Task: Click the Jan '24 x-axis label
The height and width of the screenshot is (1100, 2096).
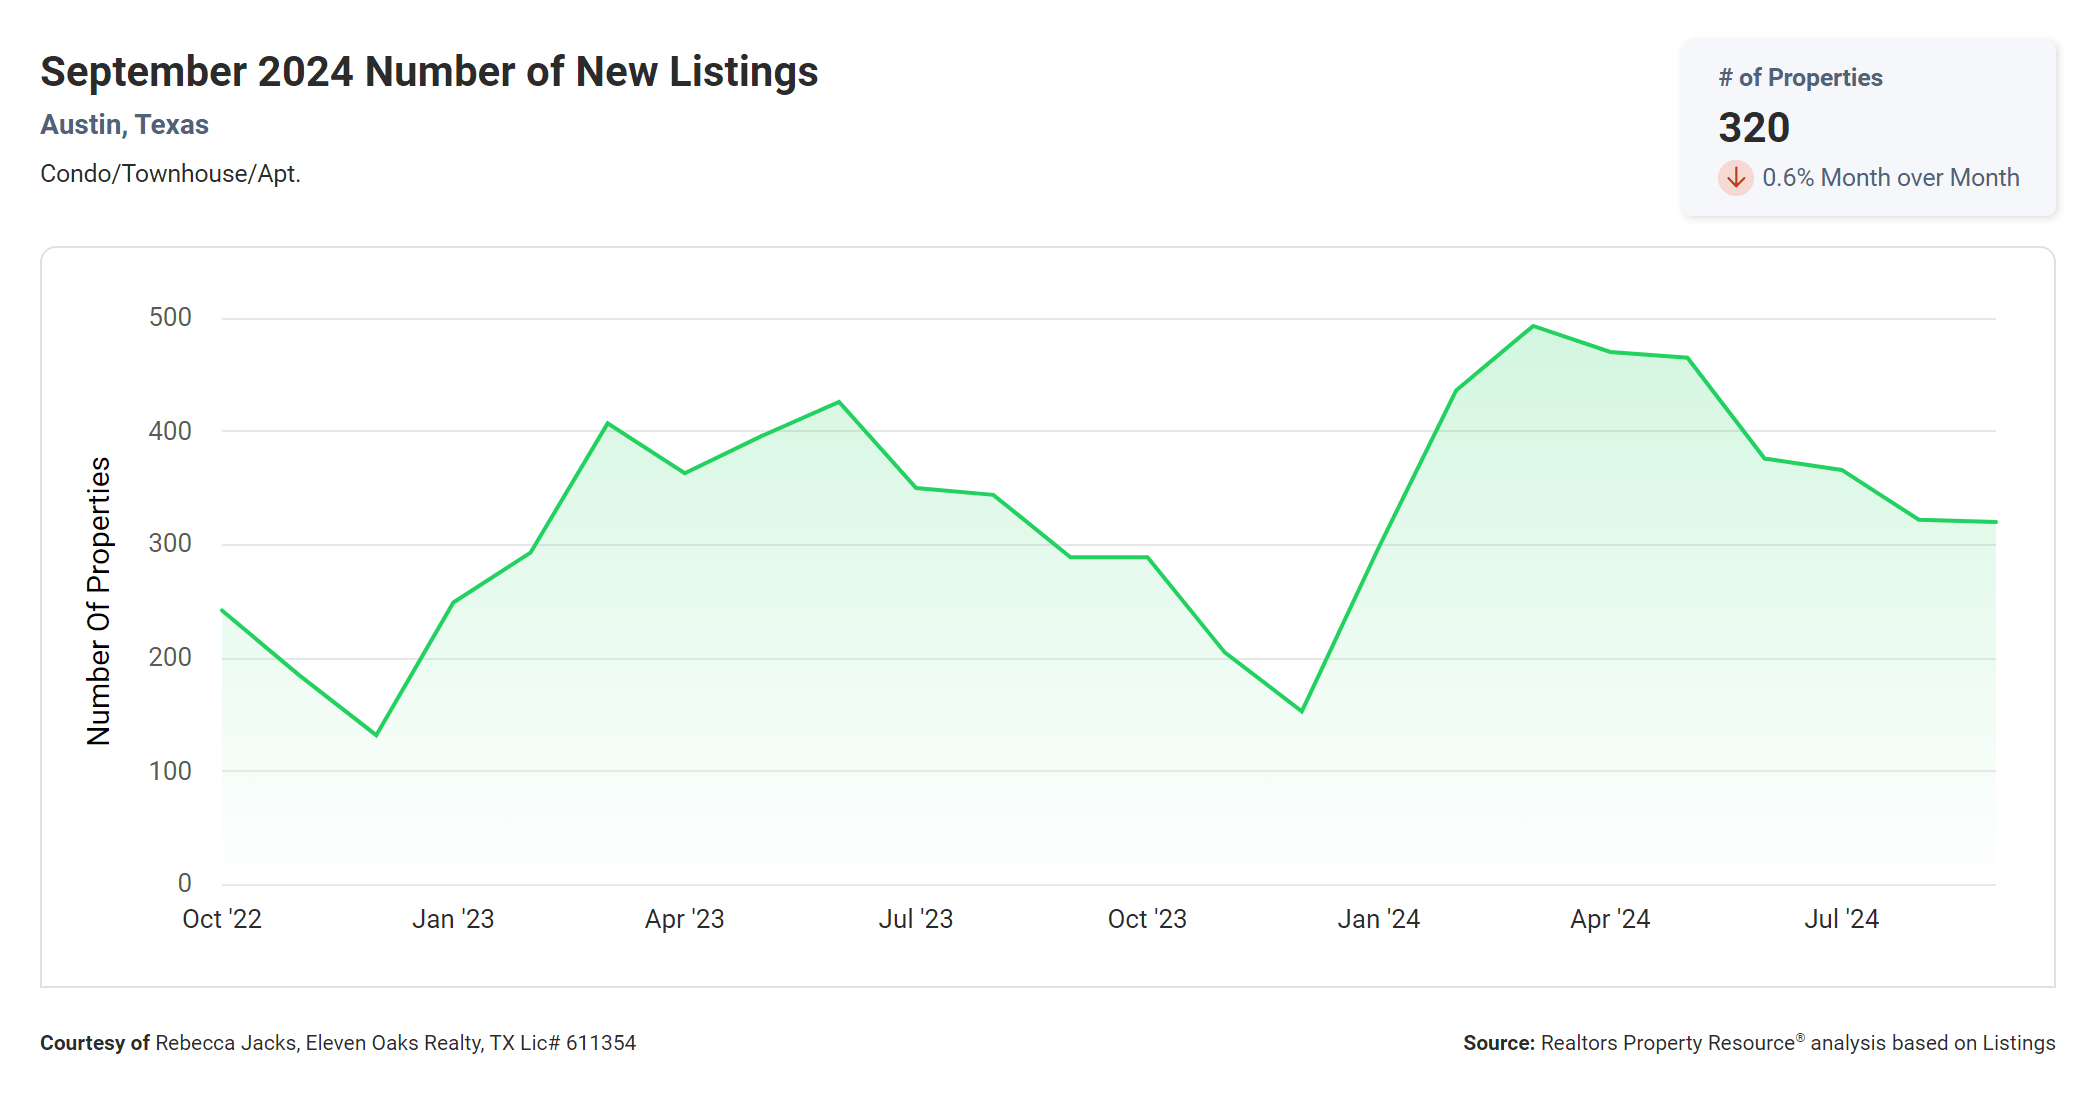Action: [1378, 919]
